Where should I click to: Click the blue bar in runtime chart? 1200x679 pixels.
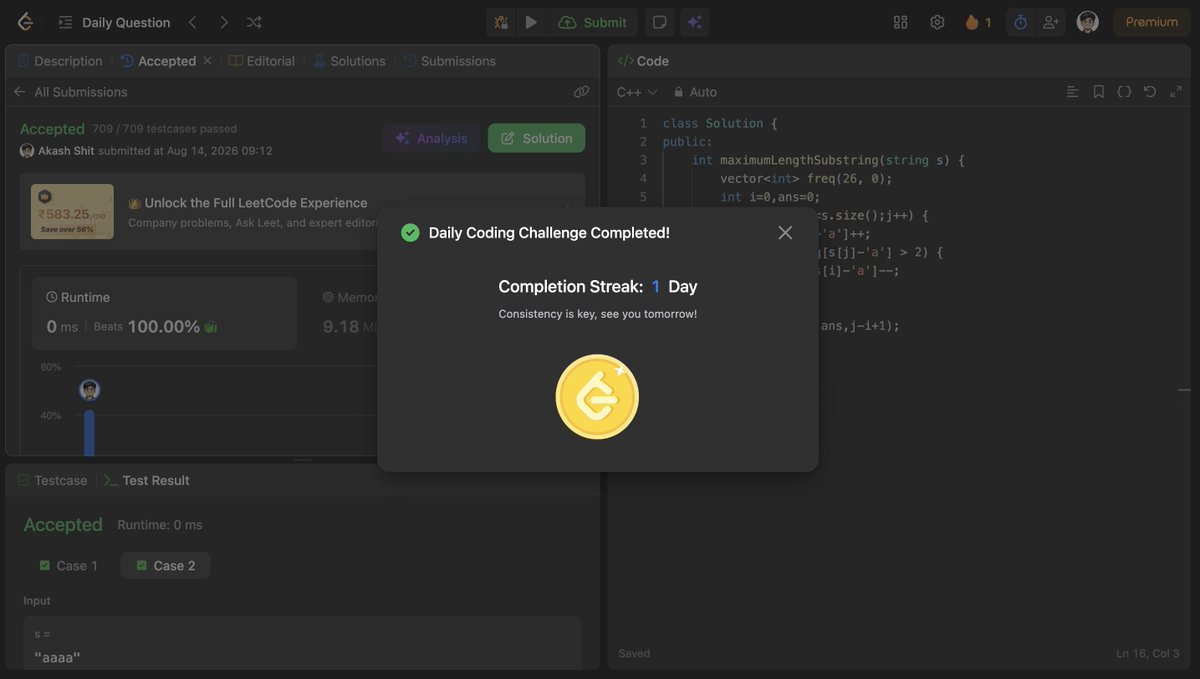pos(89,432)
